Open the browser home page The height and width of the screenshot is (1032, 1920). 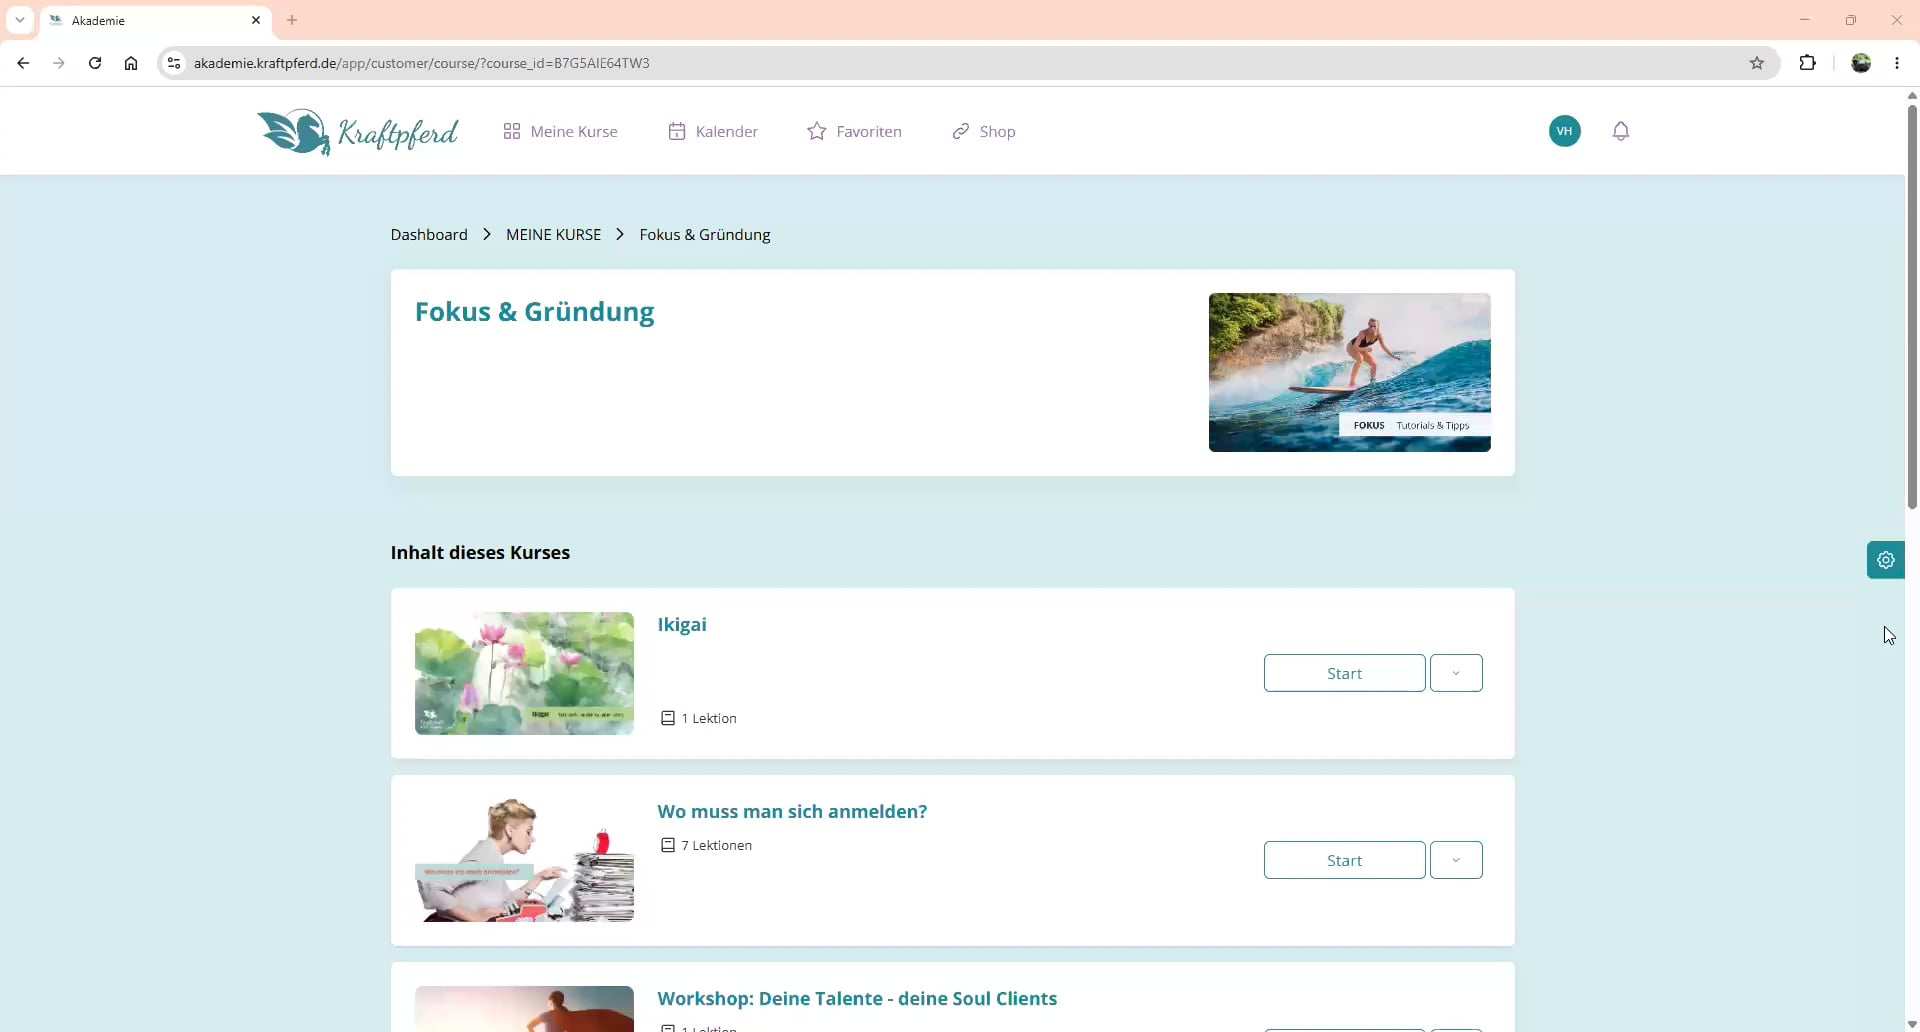point(131,63)
